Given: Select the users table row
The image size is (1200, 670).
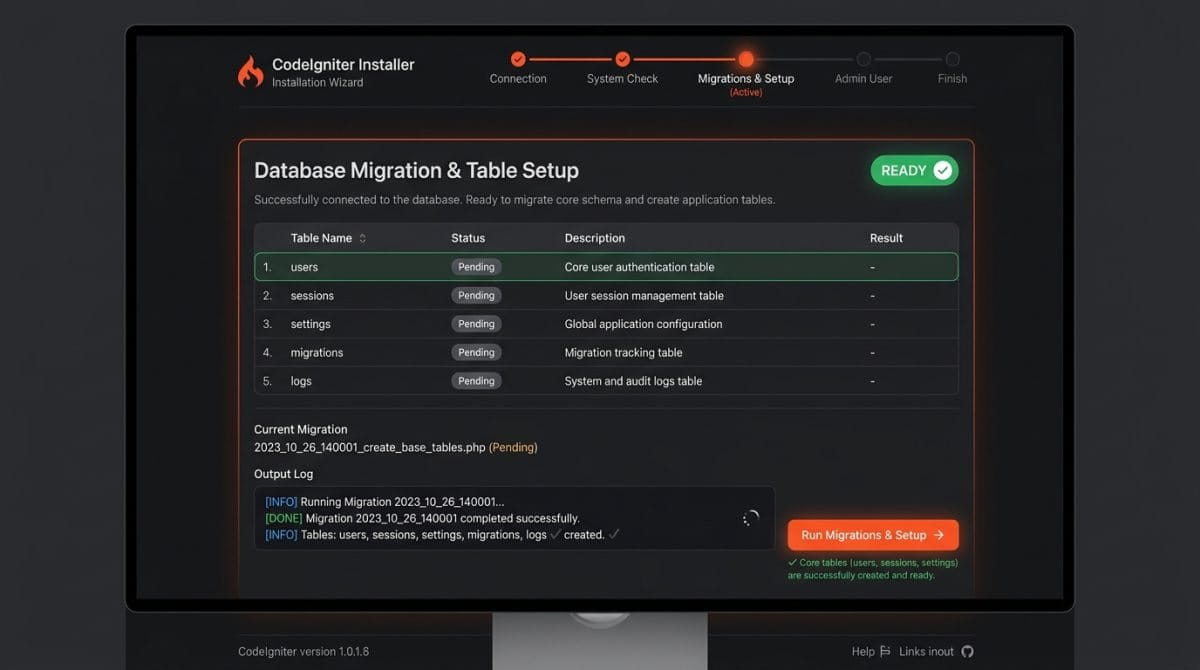Looking at the screenshot, I should [x=606, y=267].
